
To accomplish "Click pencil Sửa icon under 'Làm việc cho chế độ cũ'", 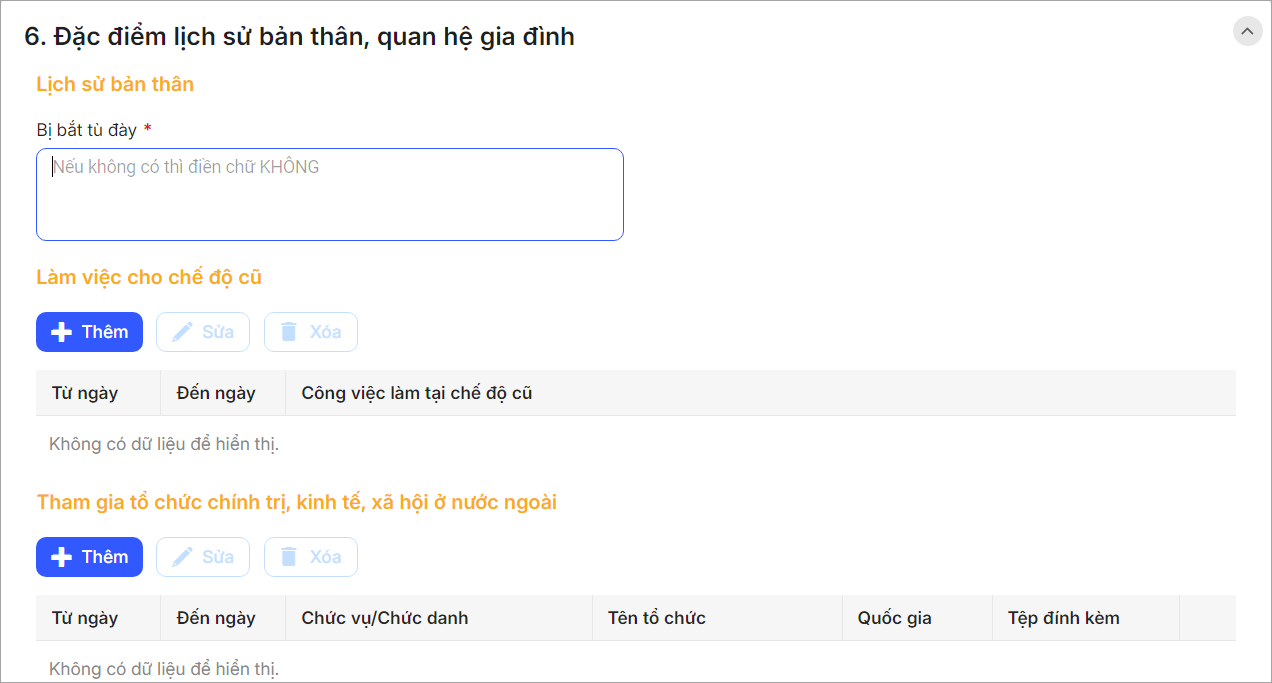I will tap(182, 332).
